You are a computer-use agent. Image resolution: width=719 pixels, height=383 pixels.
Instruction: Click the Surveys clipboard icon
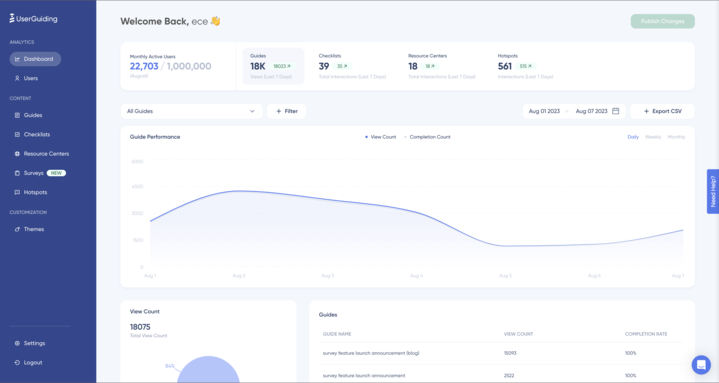17,173
